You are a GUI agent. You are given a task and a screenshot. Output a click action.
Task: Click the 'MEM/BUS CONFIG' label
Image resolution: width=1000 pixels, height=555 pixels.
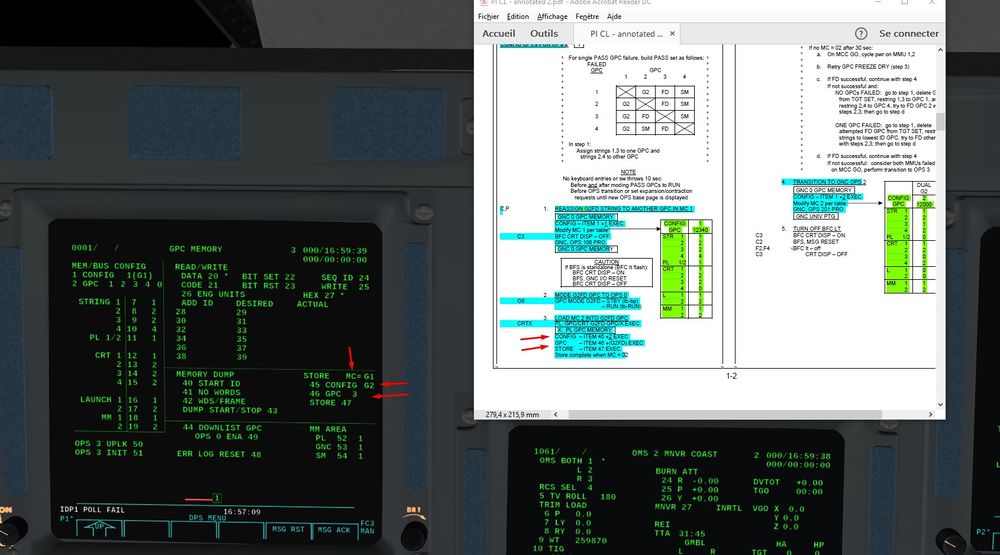tap(108, 266)
